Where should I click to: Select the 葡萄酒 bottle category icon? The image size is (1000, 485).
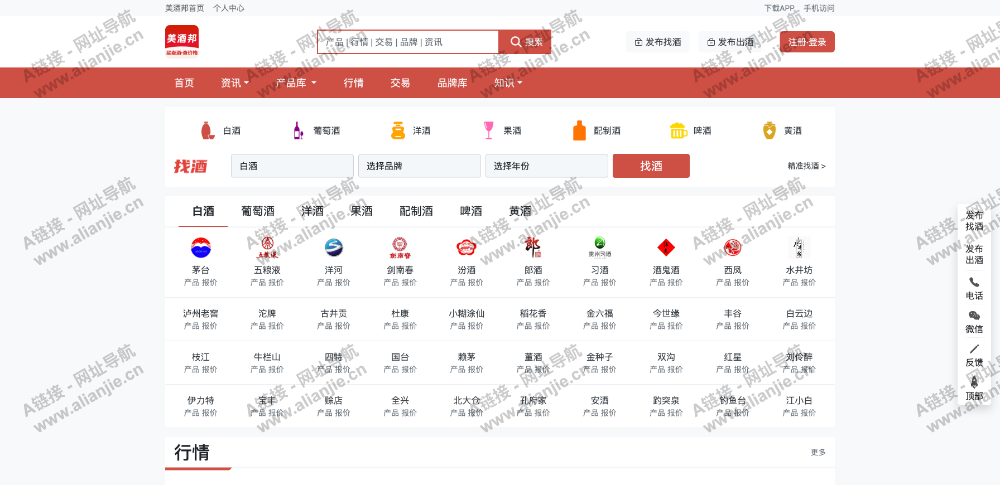point(298,130)
